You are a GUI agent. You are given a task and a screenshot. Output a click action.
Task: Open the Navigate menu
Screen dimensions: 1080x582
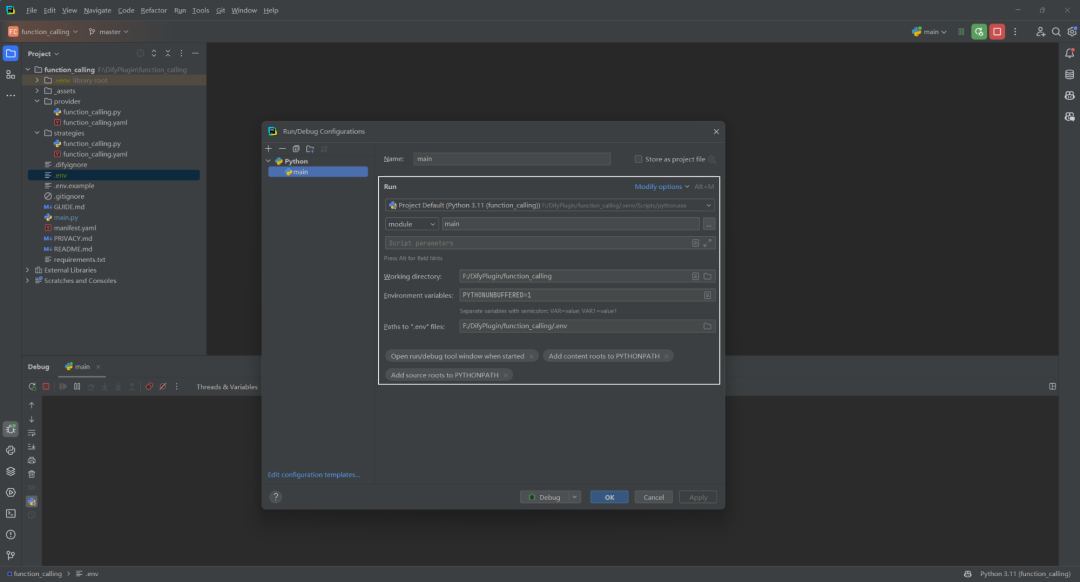coord(97,10)
